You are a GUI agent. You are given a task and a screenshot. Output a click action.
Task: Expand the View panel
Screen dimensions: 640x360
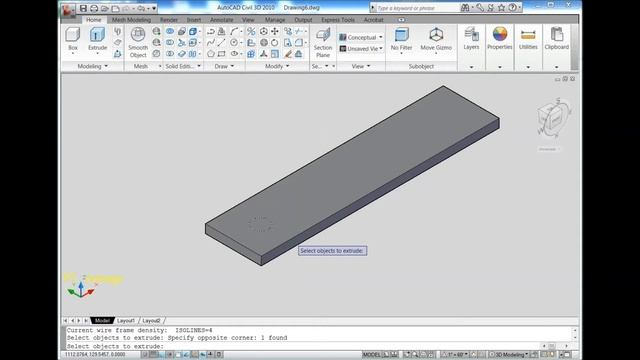click(361, 66)
